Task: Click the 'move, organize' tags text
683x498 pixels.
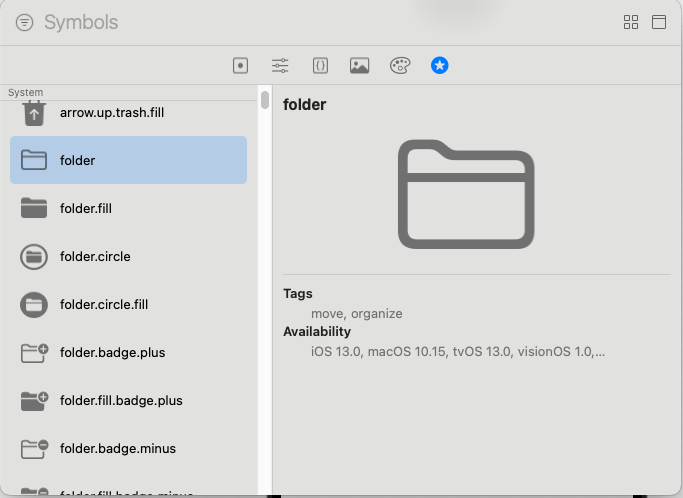Action: [357, 314]
